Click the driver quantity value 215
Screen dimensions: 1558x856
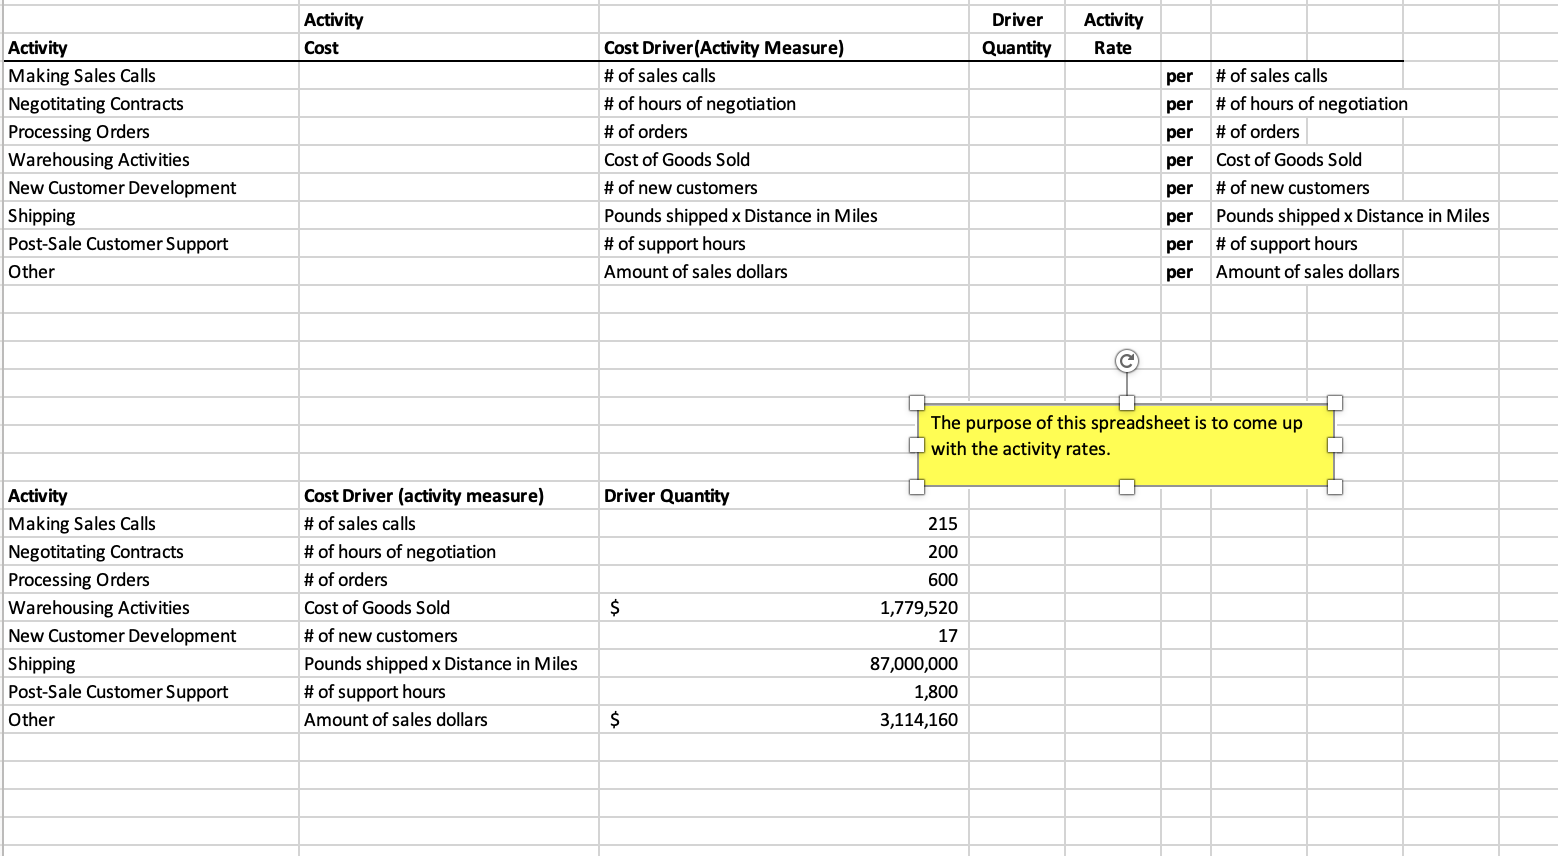point(942,523)
